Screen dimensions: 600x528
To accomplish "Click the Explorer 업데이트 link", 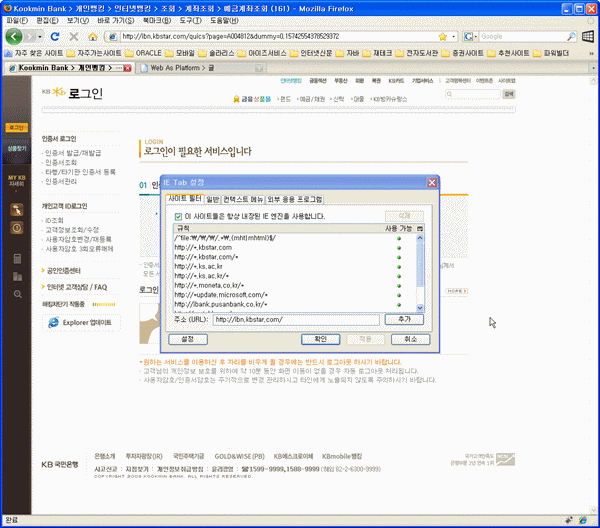I will coord(81,323).
